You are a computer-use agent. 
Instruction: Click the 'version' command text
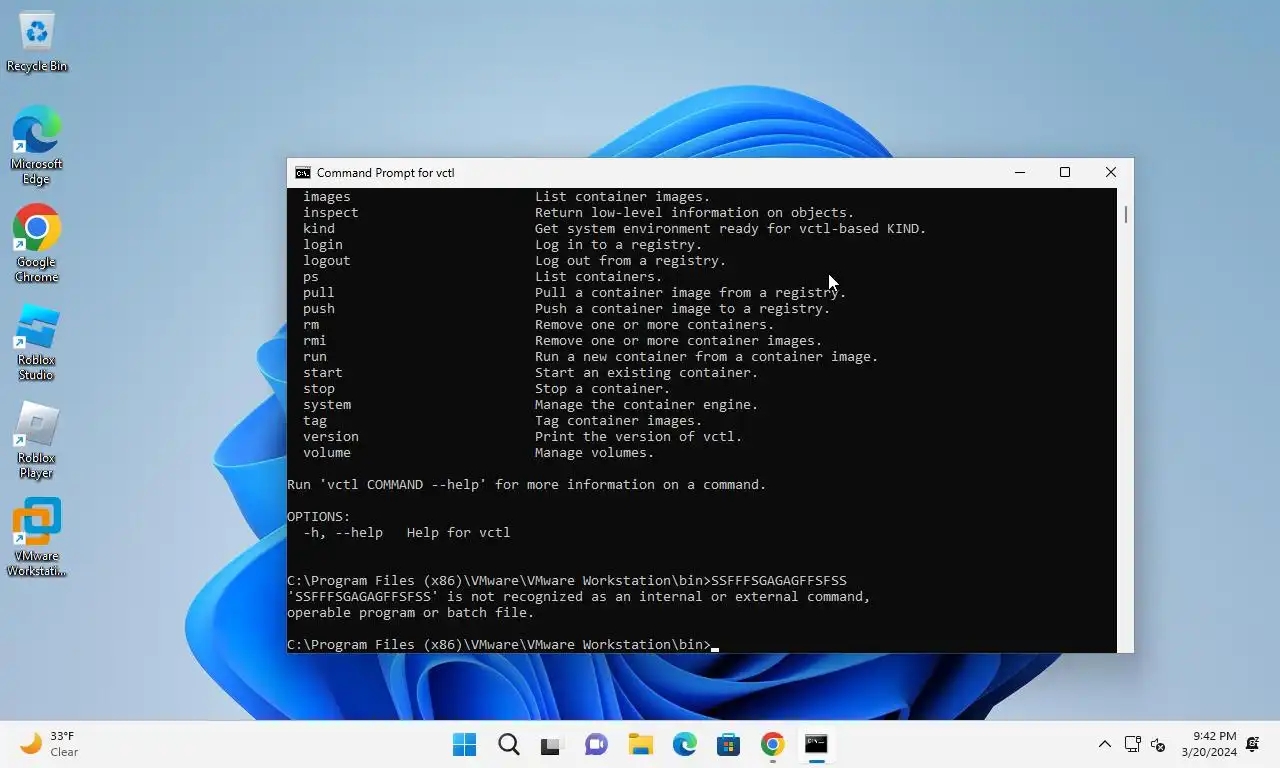click(x=331, y=437)
